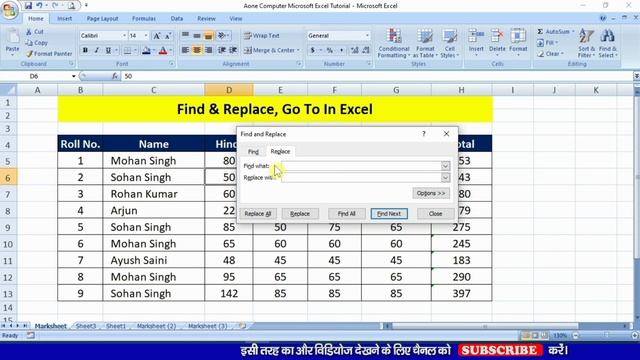This screenshot has height=360, width=640.
Task: Click the Undo icon in quick access toolbar
Action: click(40, 6)
